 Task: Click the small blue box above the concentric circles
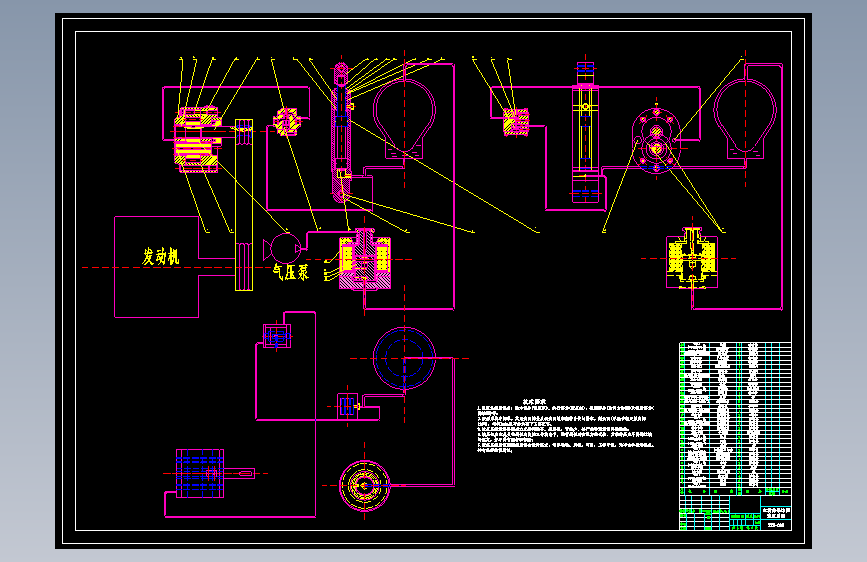click(277, 336)
